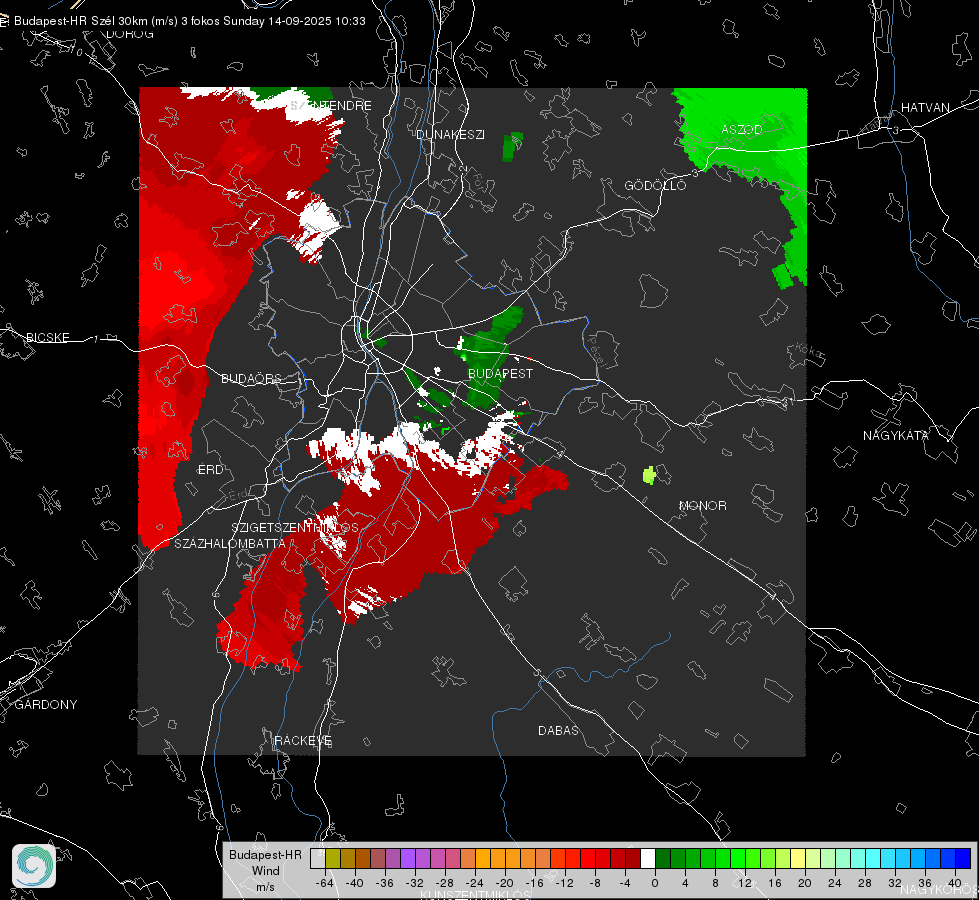This screenshot has height=900, width=979.
Task: Click the 'RÁCKEVE' town label
Action: (303, 741)
